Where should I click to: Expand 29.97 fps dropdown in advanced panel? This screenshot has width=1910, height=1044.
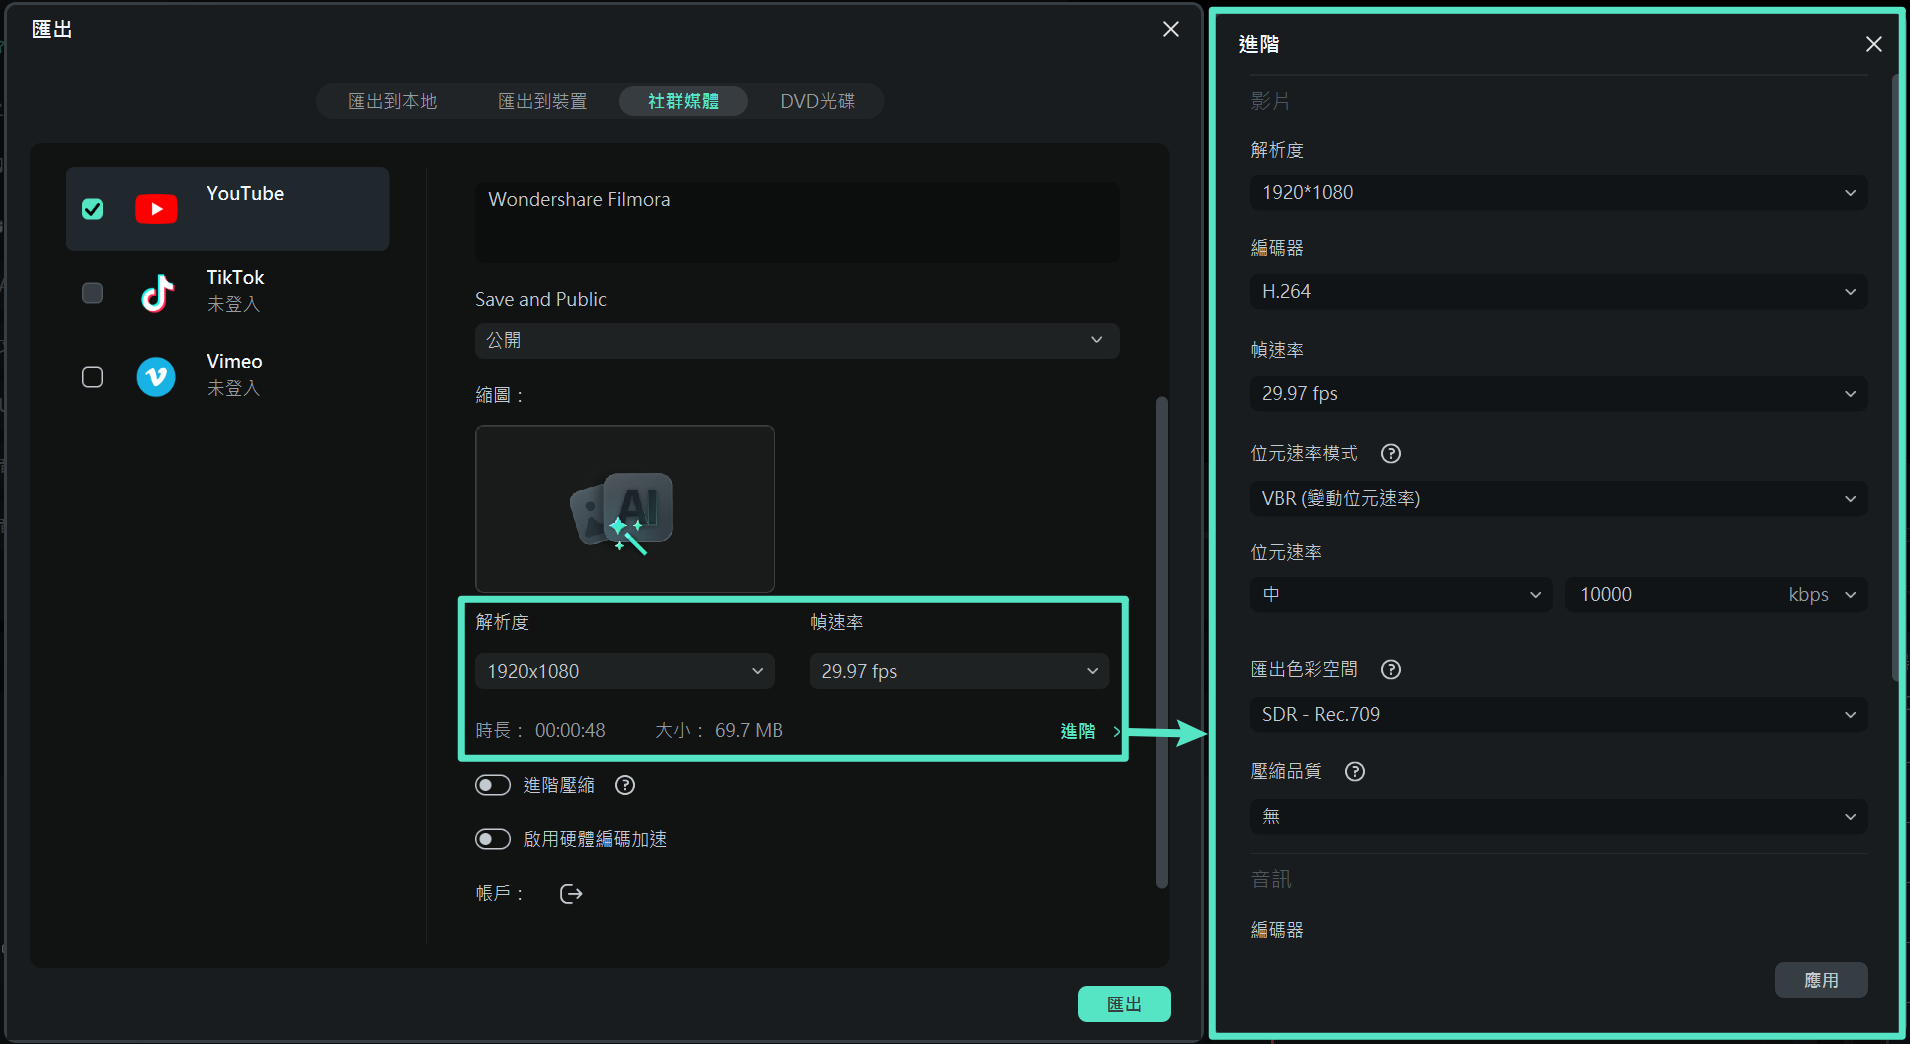click(1558, 393)
